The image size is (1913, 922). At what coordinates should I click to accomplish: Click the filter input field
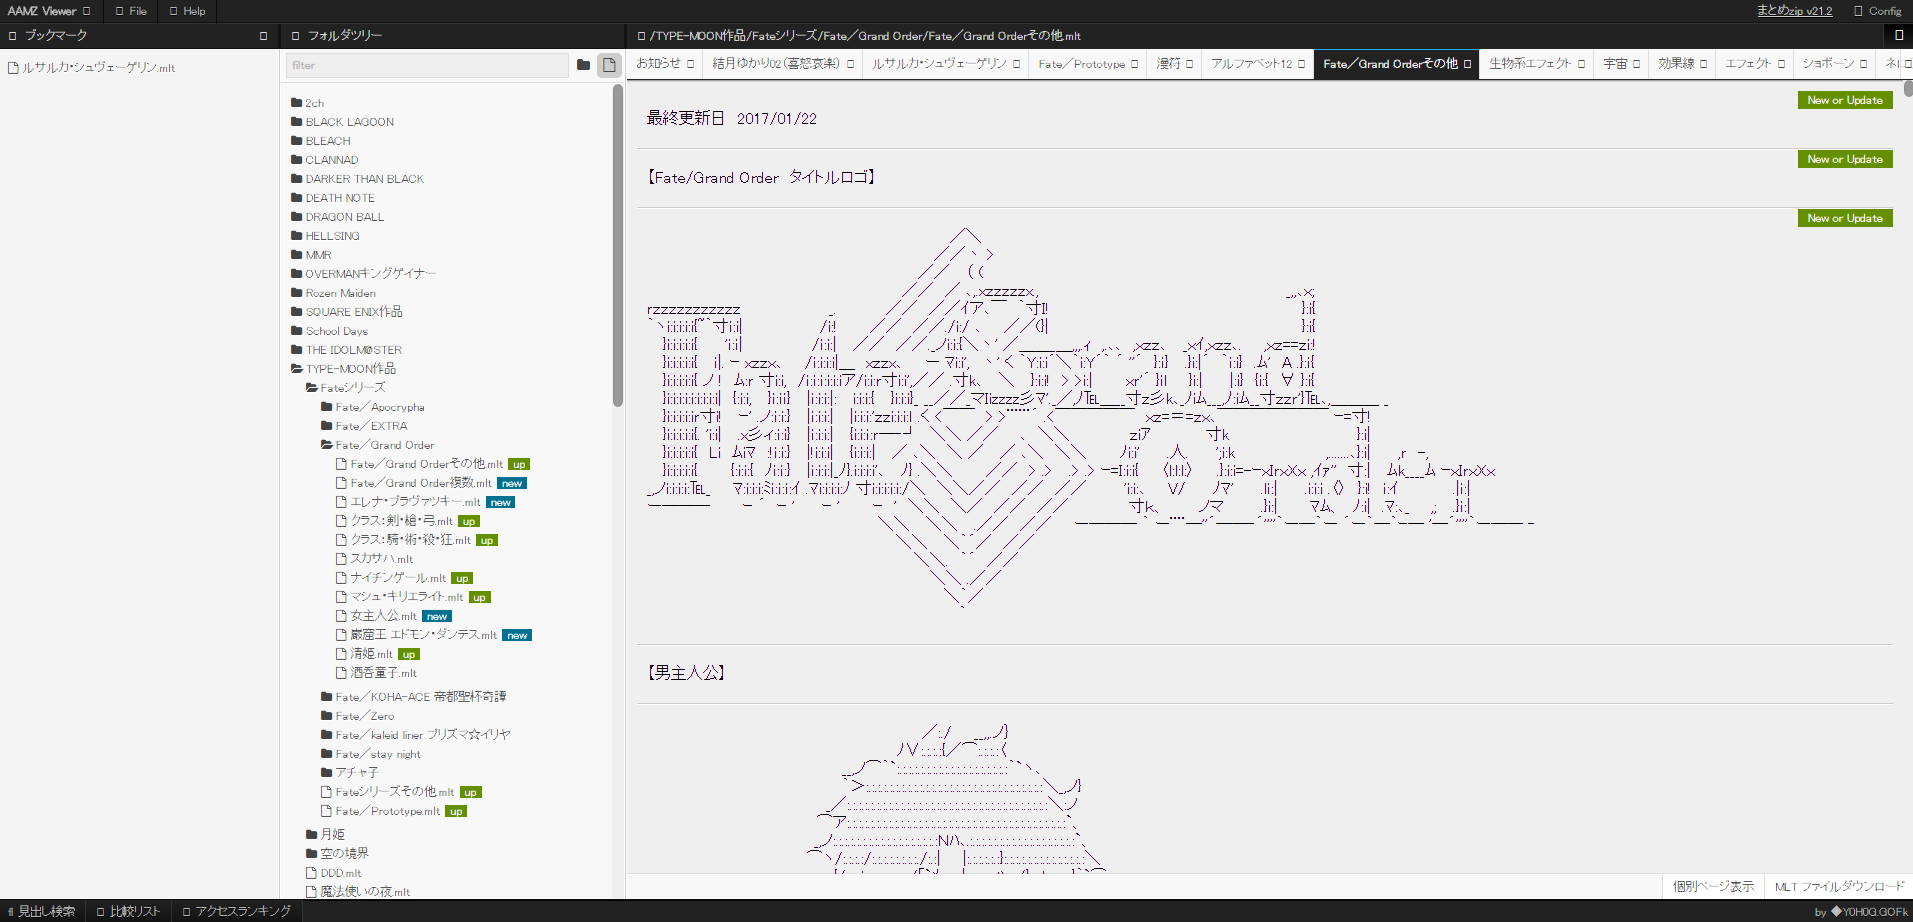(427, 65)
